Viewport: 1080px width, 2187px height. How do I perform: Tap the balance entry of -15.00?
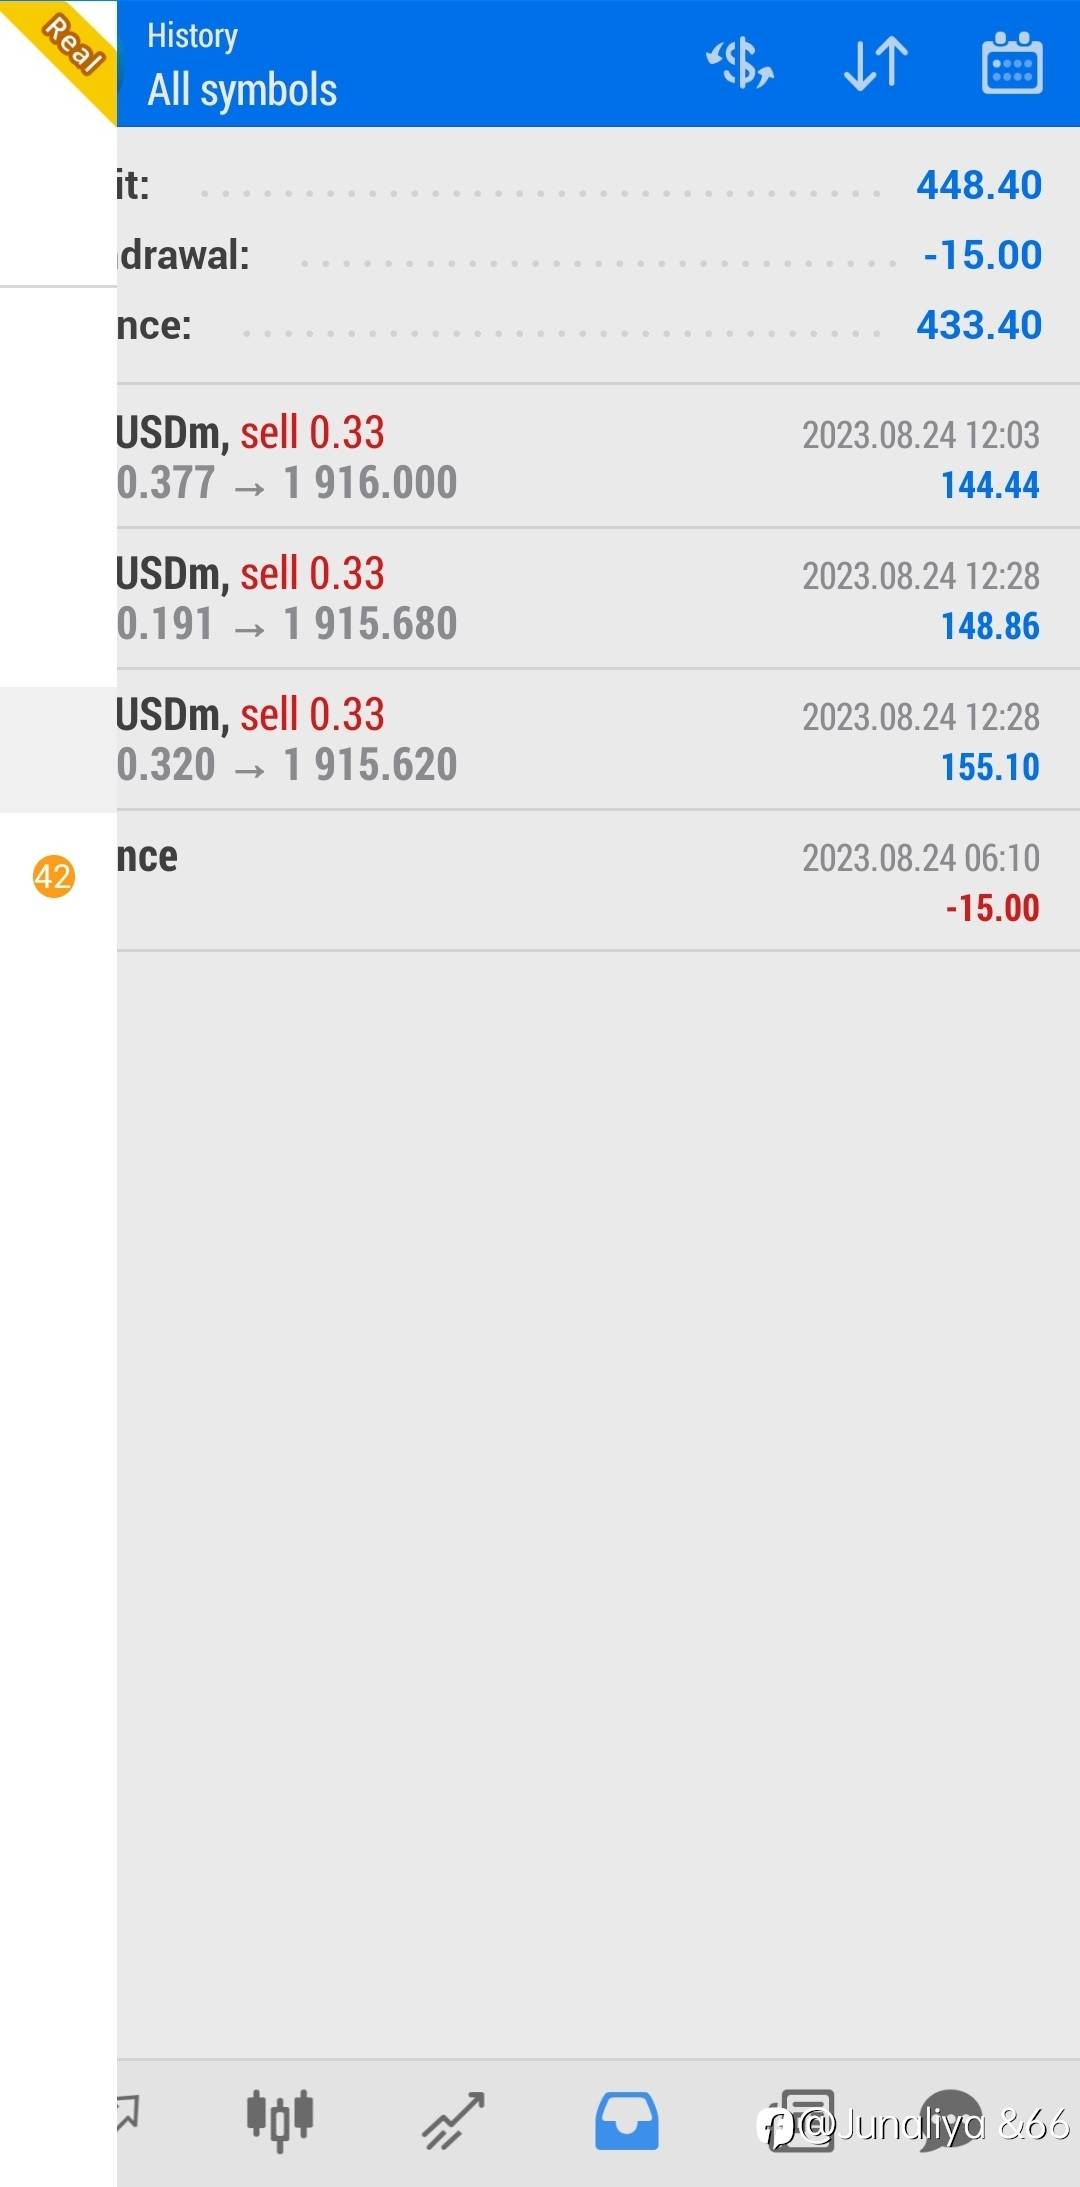578,881
